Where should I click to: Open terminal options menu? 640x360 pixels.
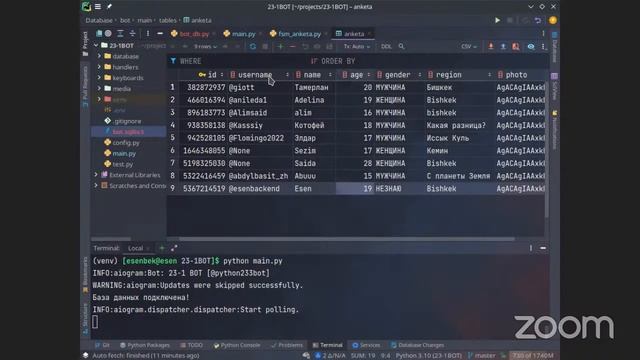tap(531, 248)
